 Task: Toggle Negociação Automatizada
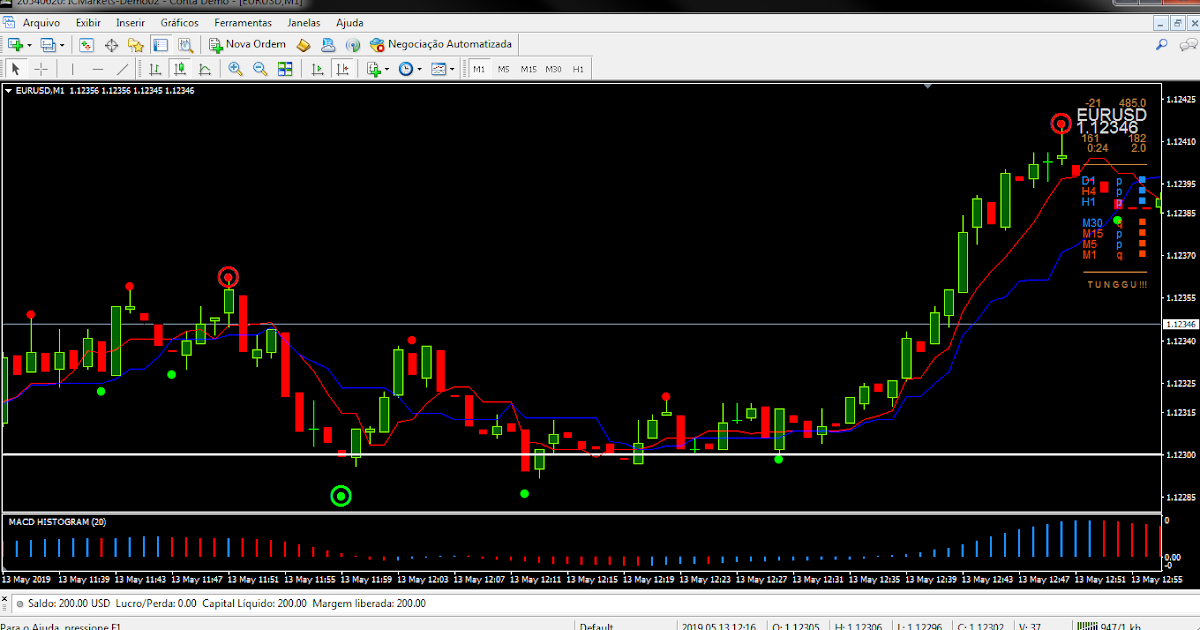441,45
